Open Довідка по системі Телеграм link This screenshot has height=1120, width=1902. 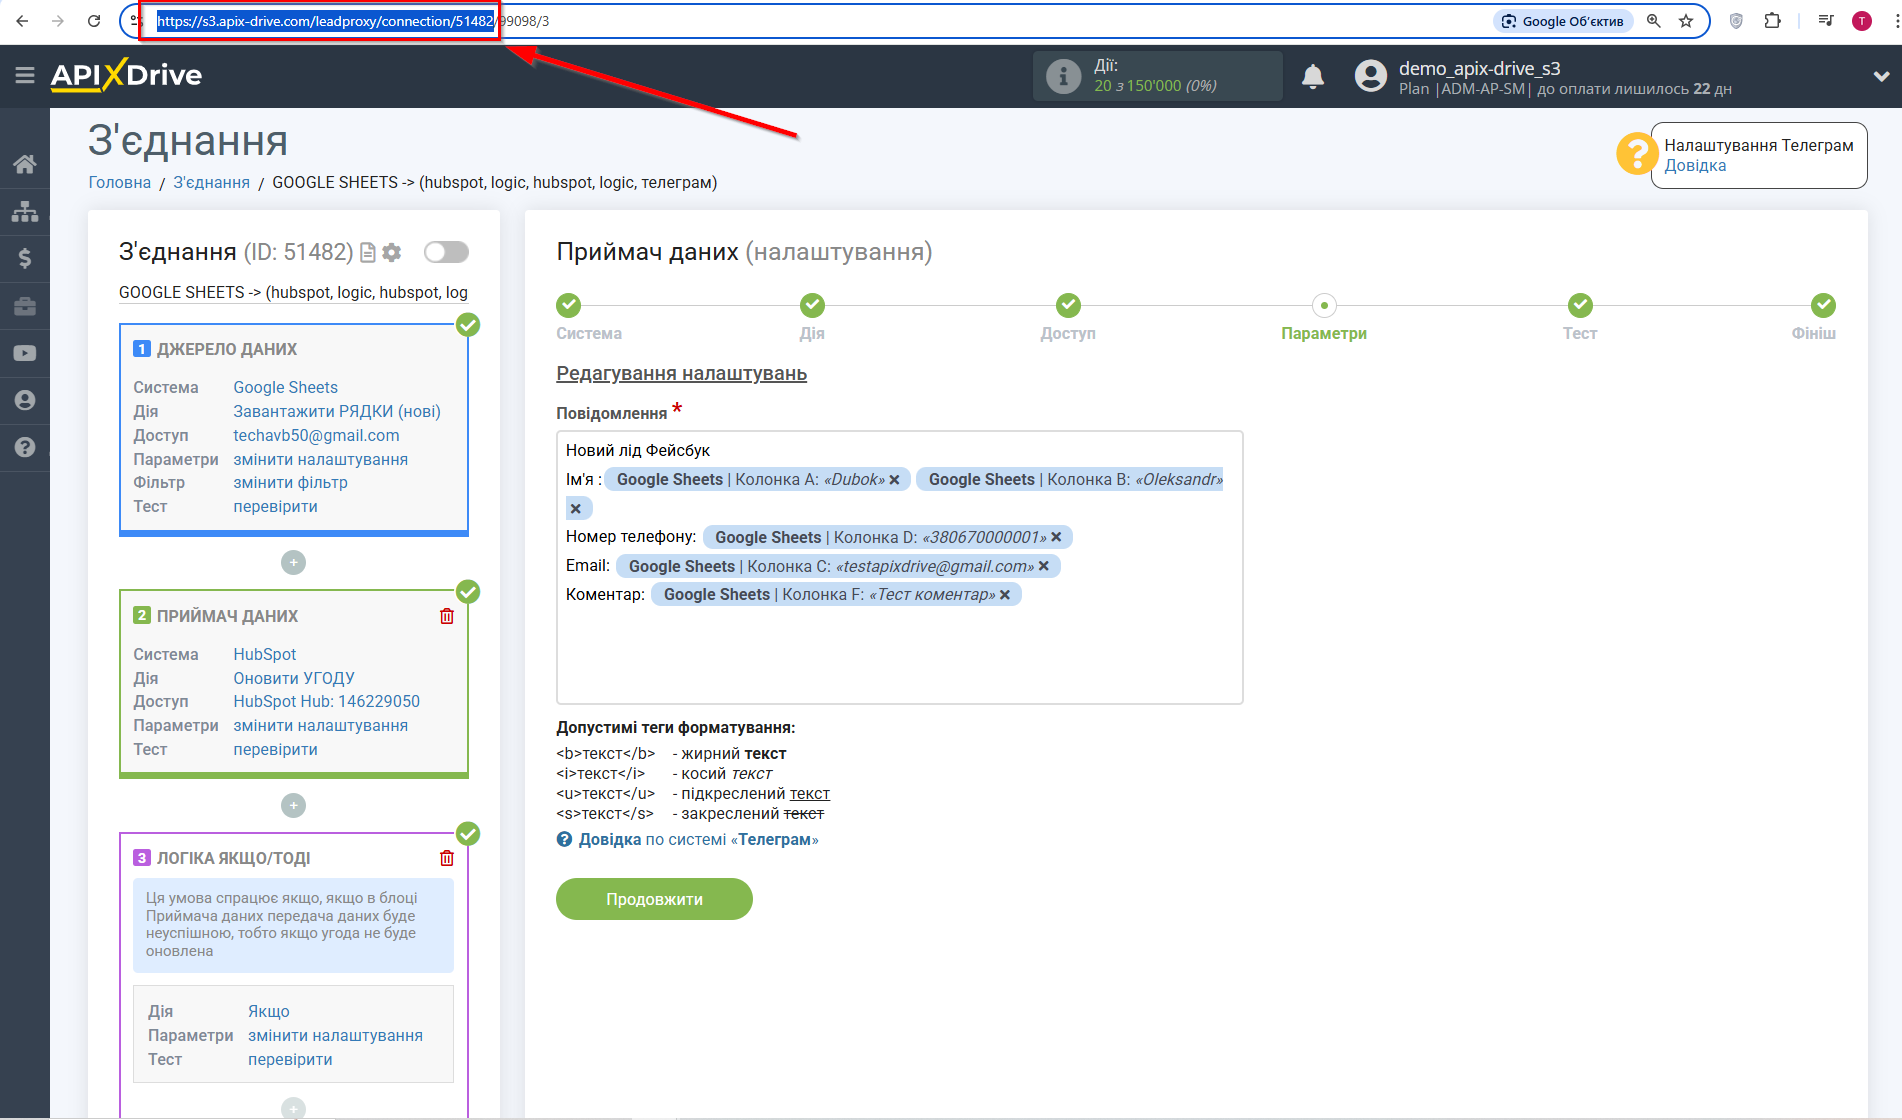click(698, 840)
